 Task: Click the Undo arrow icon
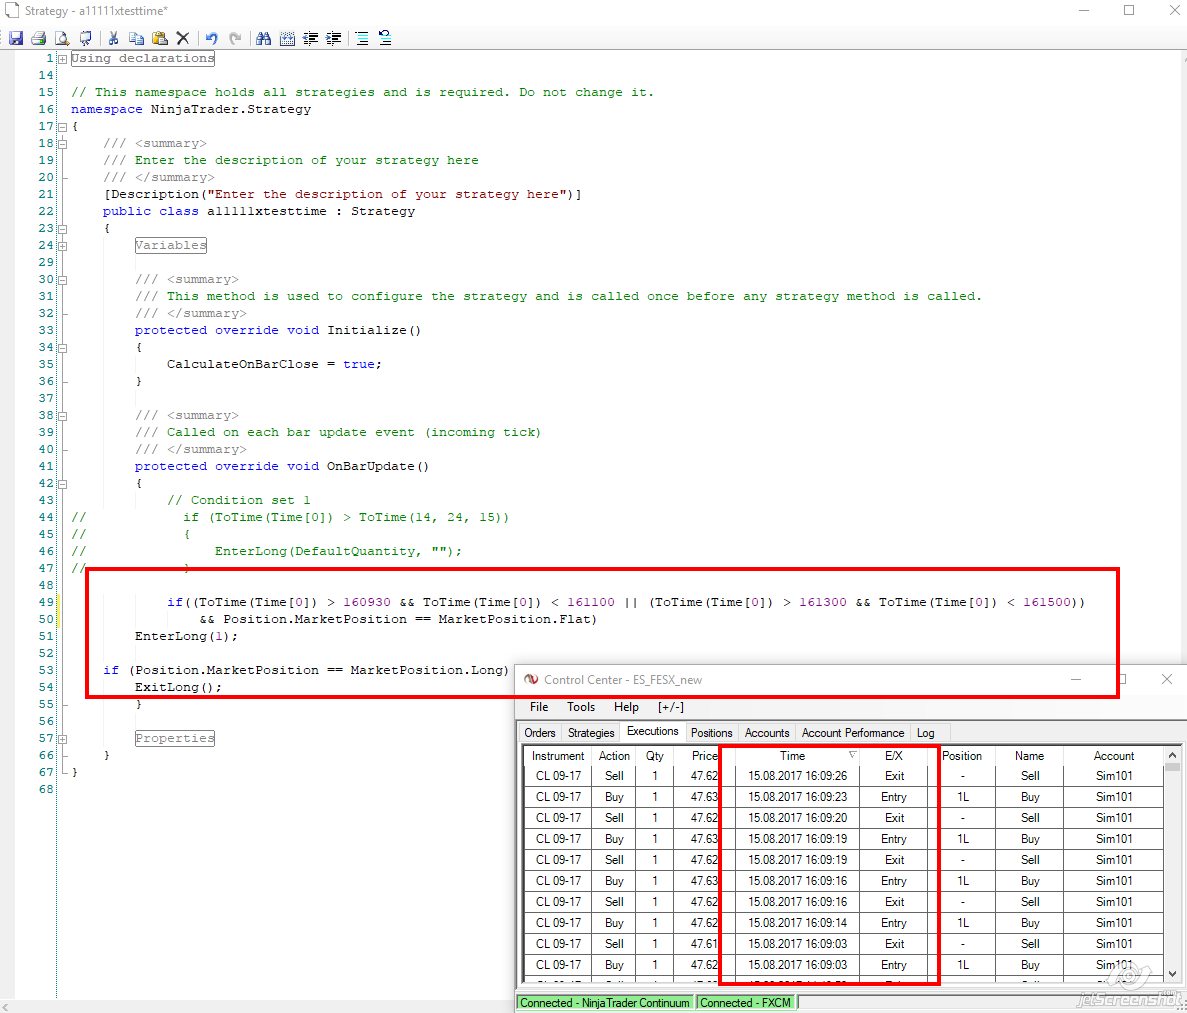(212, 38)
